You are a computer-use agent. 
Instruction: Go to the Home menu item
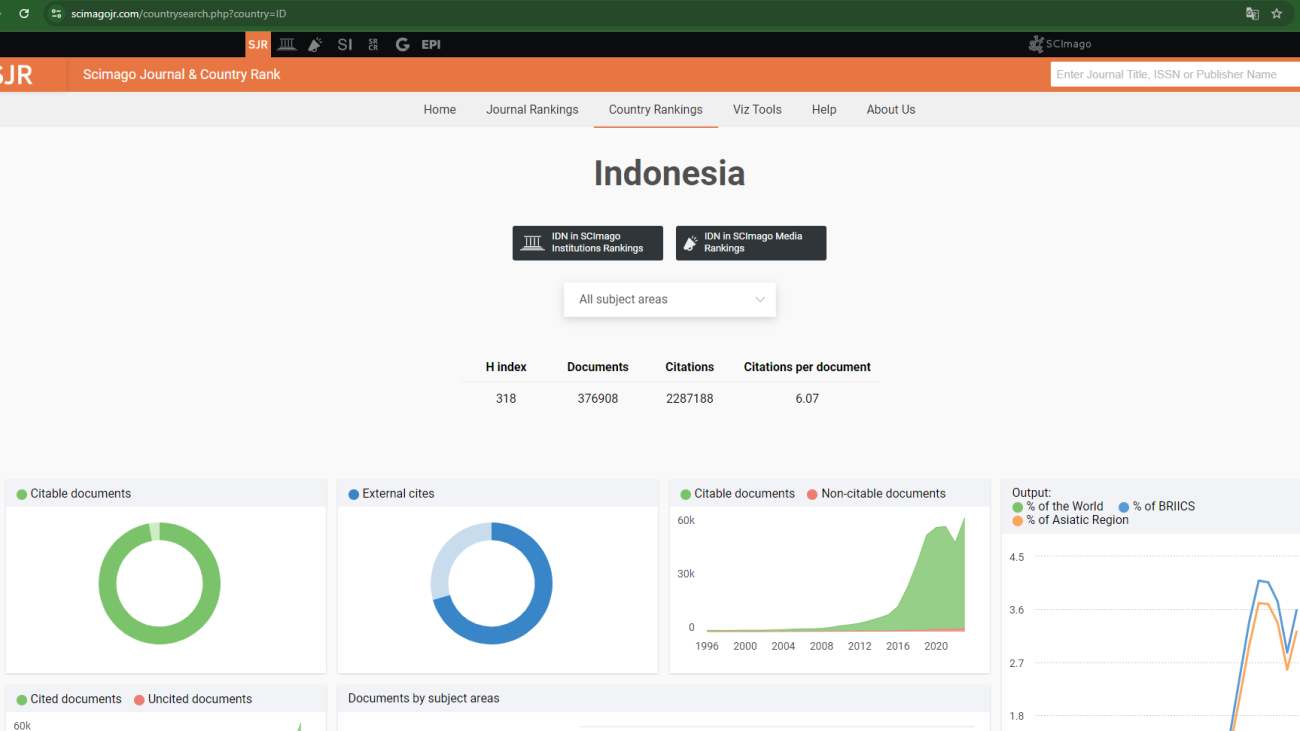coord(440,110)
